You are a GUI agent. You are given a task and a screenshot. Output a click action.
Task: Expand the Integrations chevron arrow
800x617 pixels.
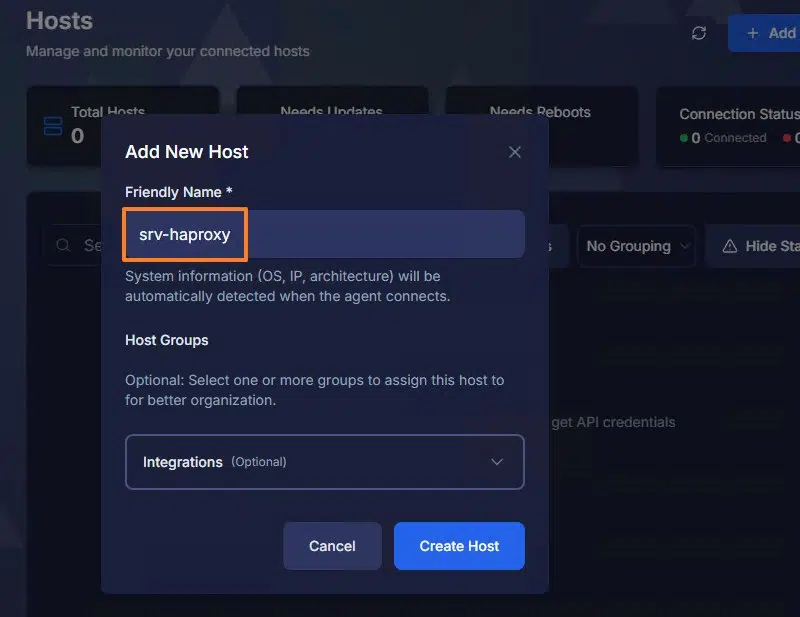click(x=497, y=462)
